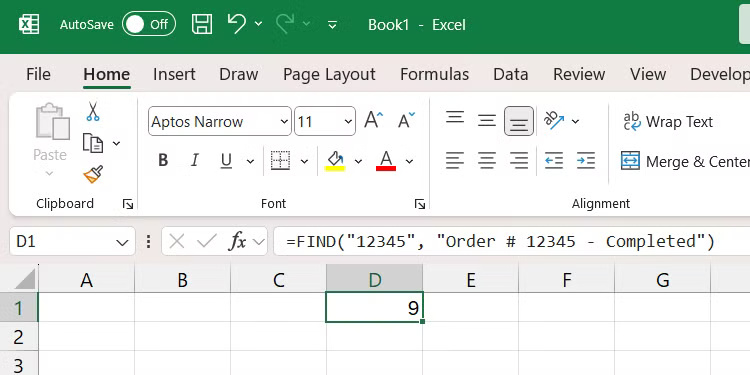Expand Paste options arrow below Paste
Image resolution: width=750 pixels, height=375 pixels.
coord(50,173)
